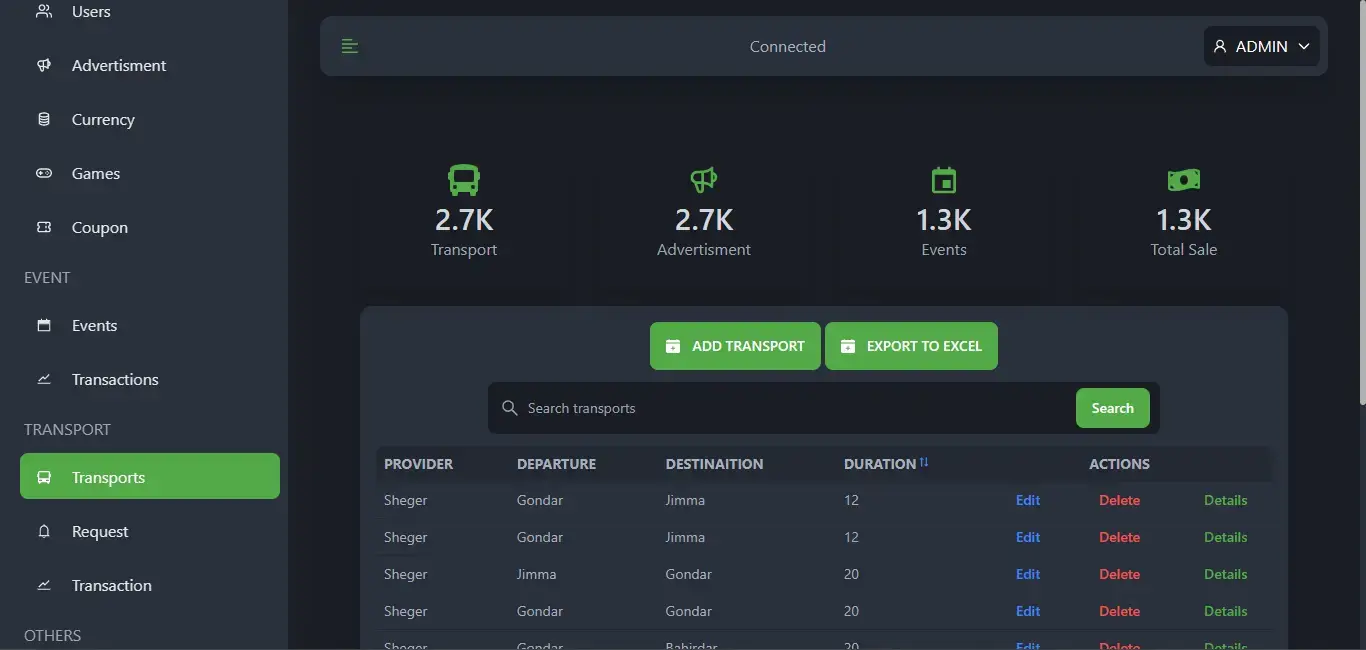The image size is (1366, 650).
Task: Edit the first Gondar to Jimma row
Action: tap(1028, 500)
